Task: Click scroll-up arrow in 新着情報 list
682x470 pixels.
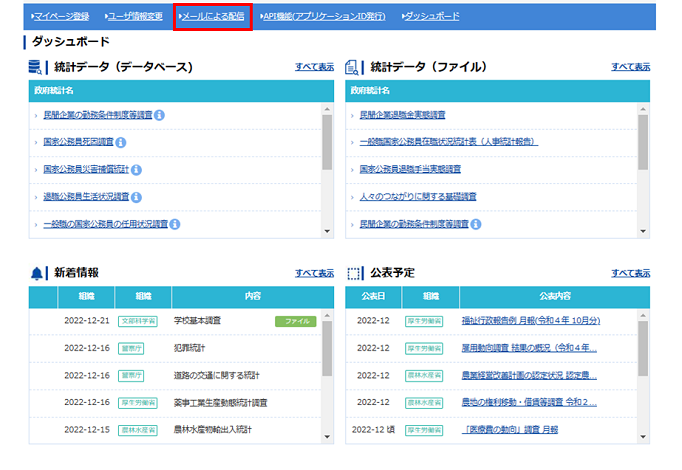Action: (327, 315)
